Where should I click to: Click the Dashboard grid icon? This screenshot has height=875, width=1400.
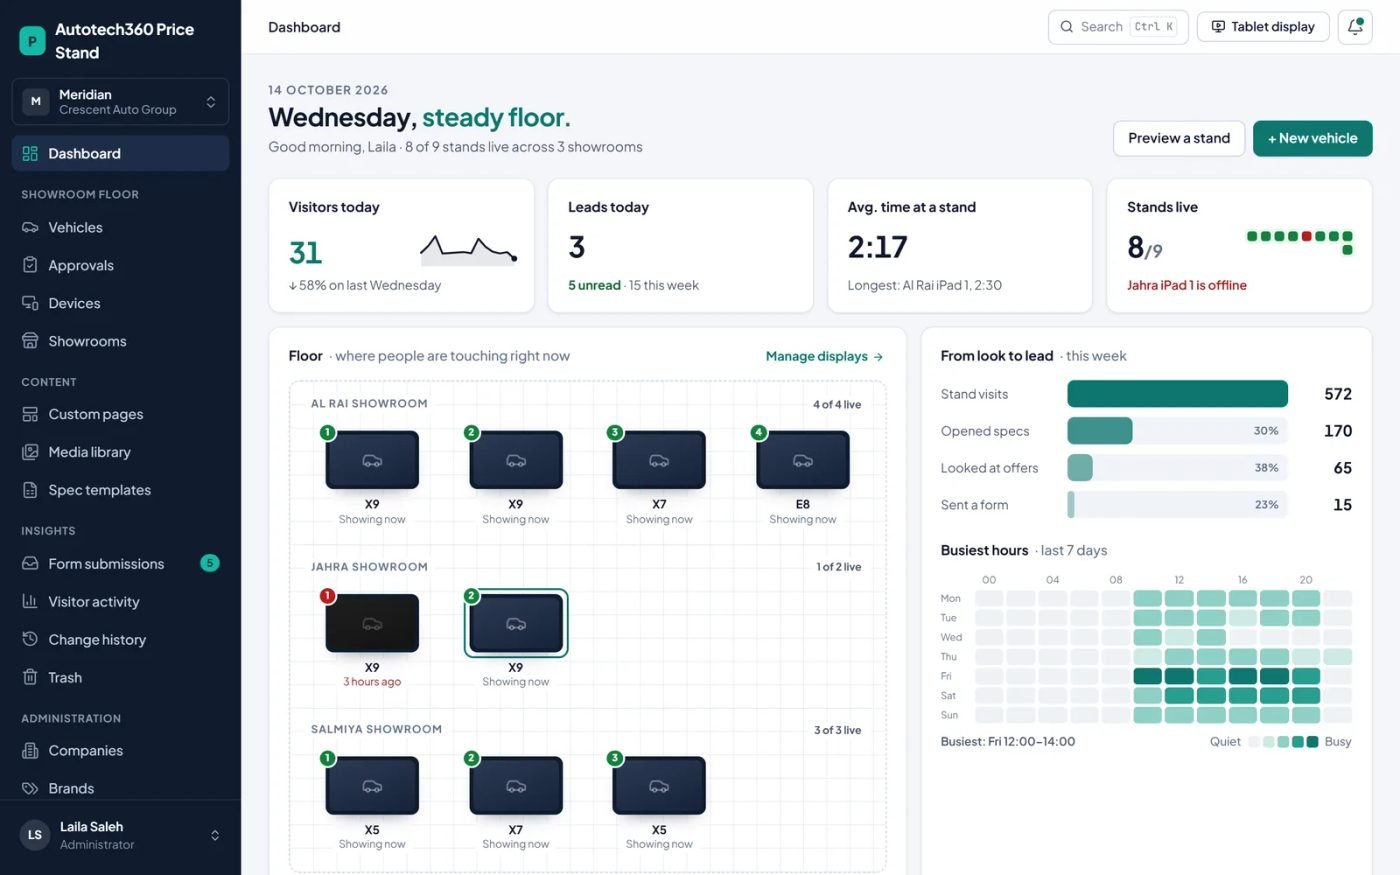tap(30, 153)
